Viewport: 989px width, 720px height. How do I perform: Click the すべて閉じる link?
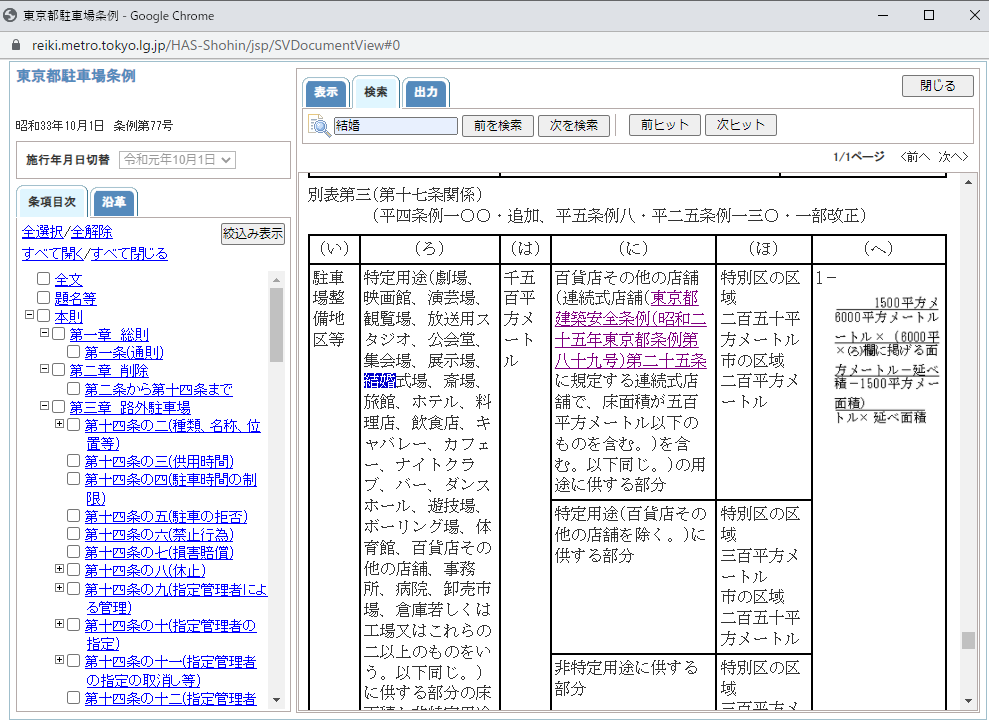pos(130,253)
